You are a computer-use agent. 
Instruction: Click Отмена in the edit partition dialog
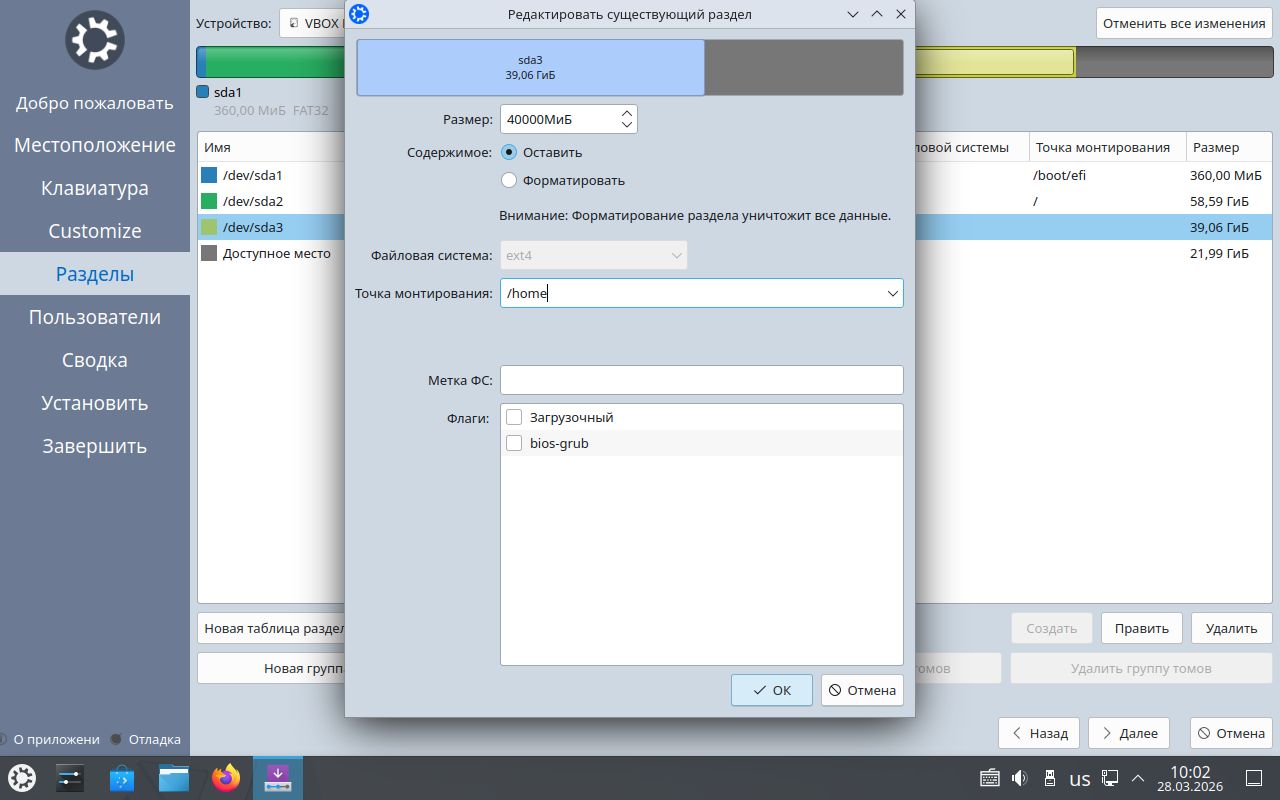862,690
